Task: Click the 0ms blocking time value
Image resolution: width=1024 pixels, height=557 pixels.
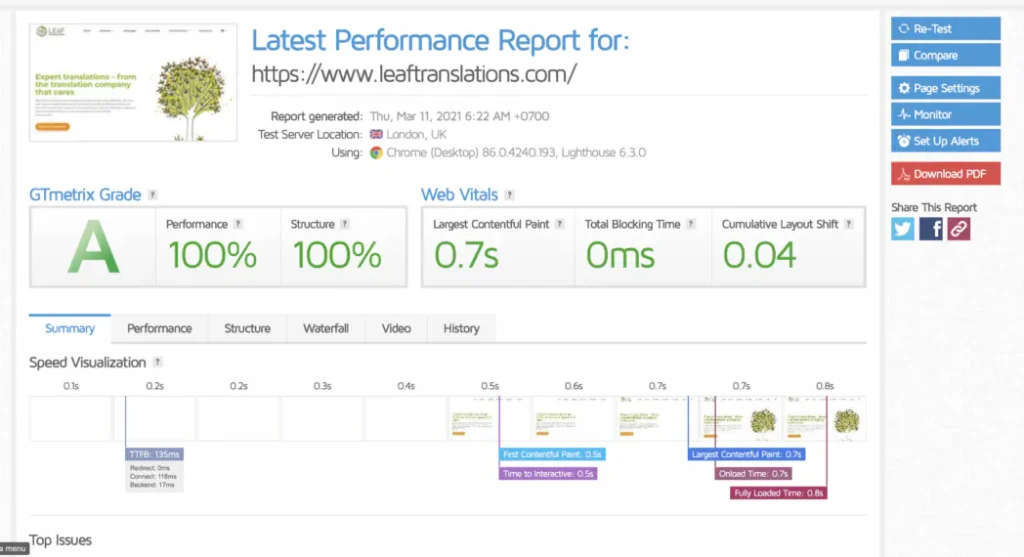Action: (x=620, y=255)
